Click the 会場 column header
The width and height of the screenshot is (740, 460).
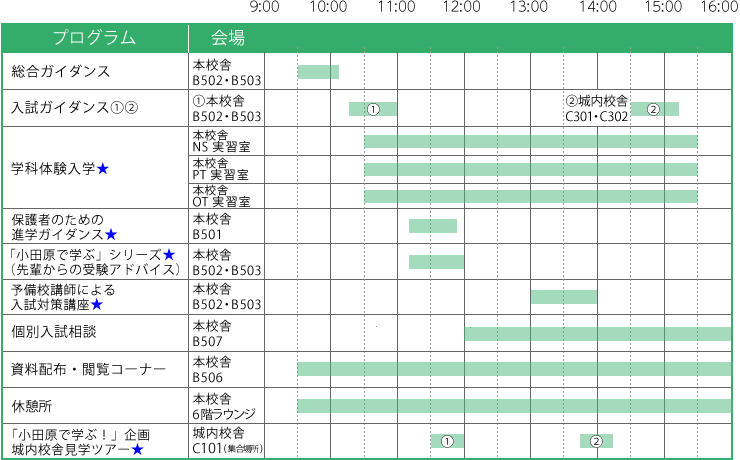click(228, 39)
